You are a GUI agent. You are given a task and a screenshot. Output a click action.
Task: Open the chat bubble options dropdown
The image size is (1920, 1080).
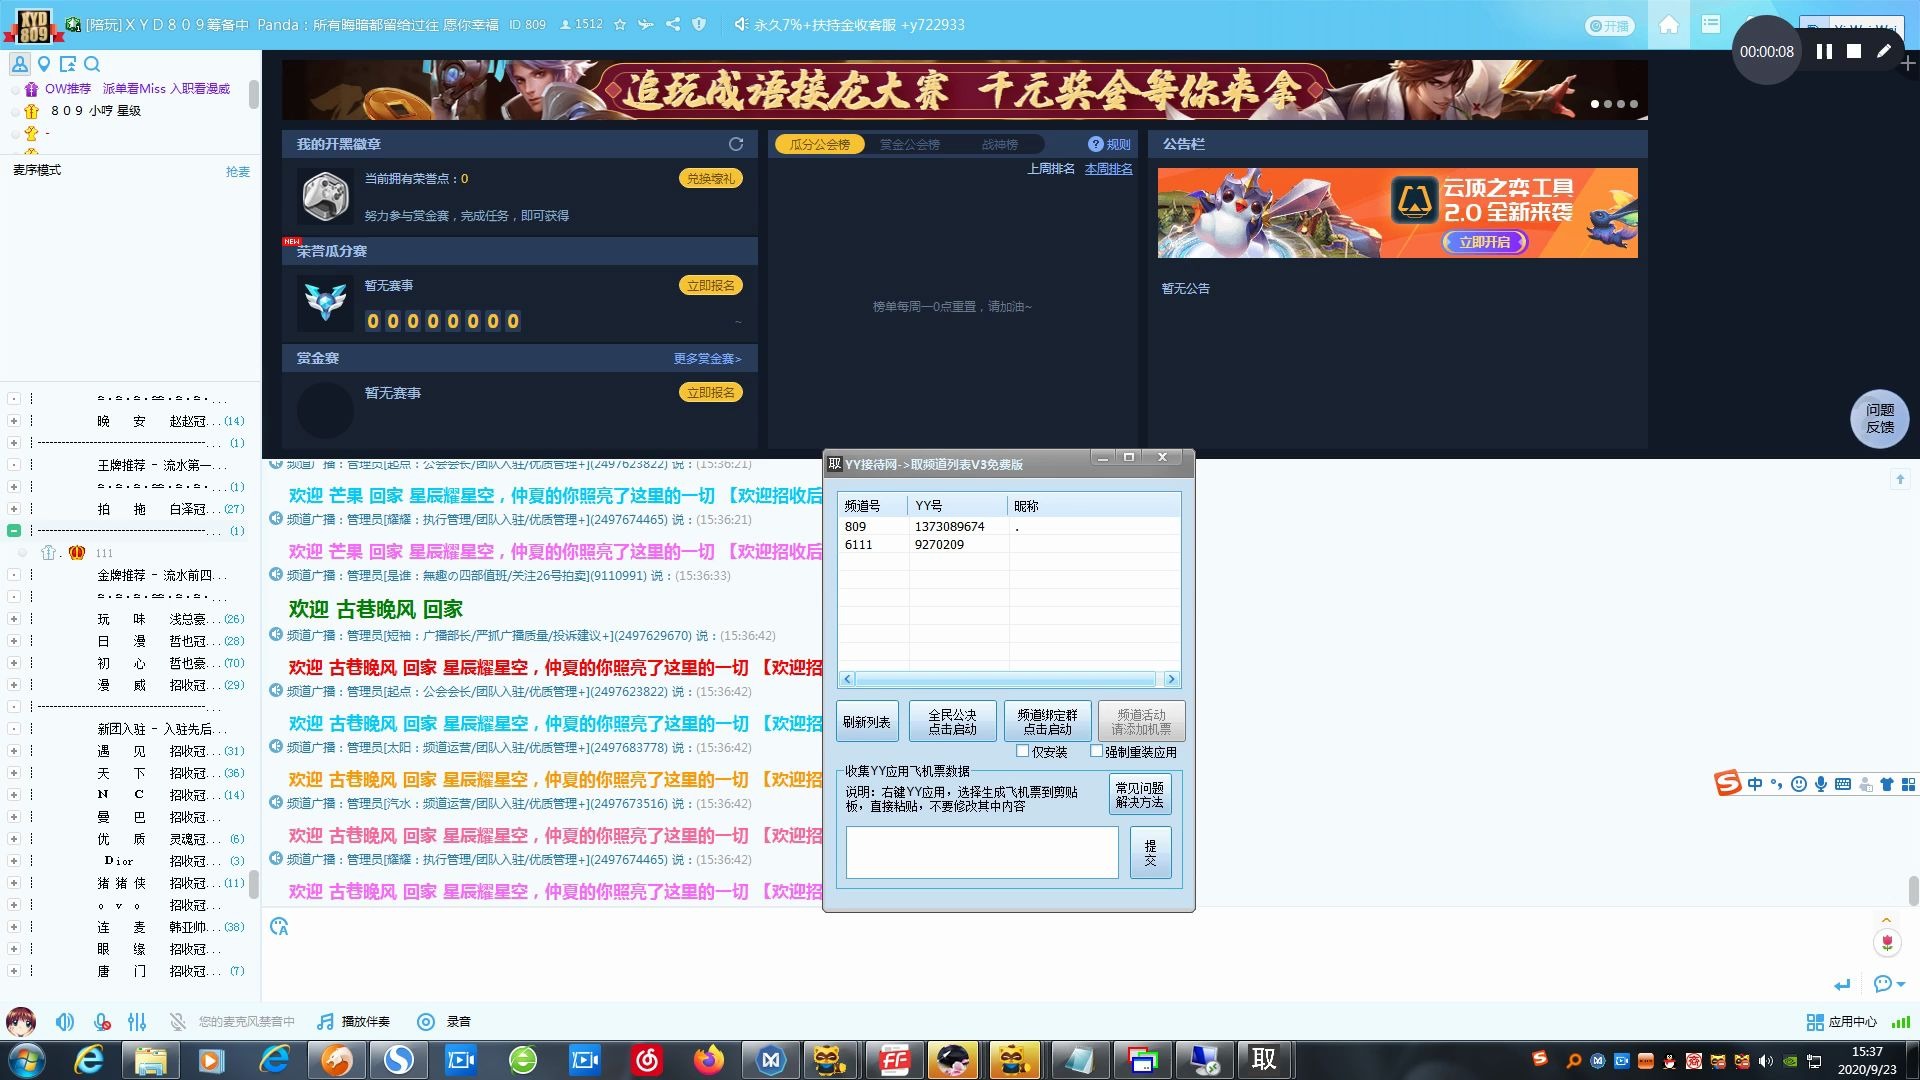(x=1889, y=984)
